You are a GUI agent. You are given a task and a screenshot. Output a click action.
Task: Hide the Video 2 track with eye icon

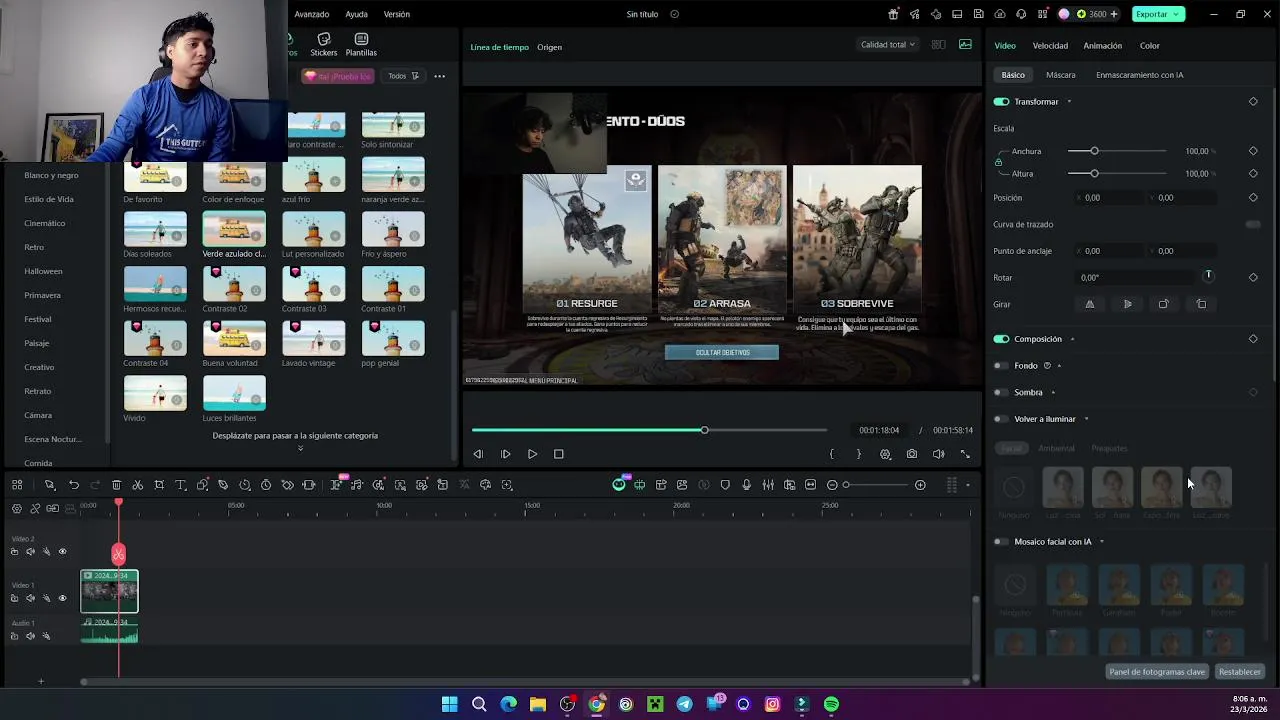[62, 552]
